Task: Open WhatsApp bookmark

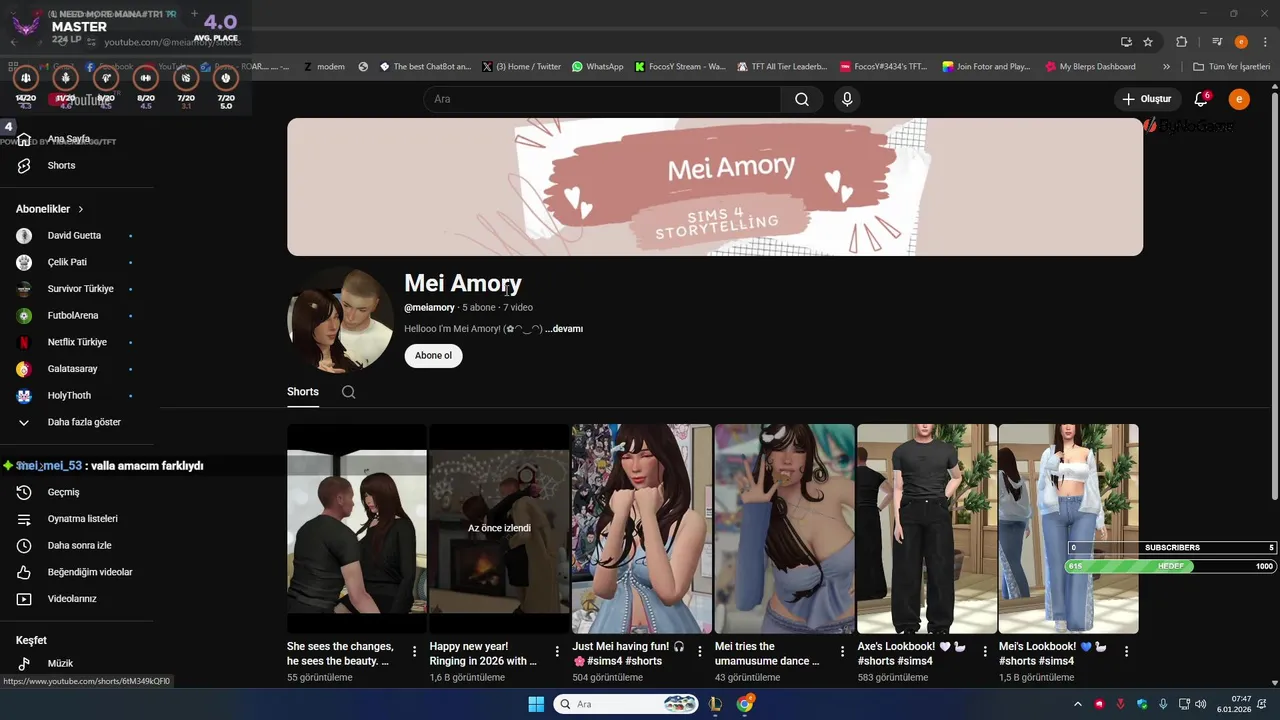Action: (x=598, y=67)
